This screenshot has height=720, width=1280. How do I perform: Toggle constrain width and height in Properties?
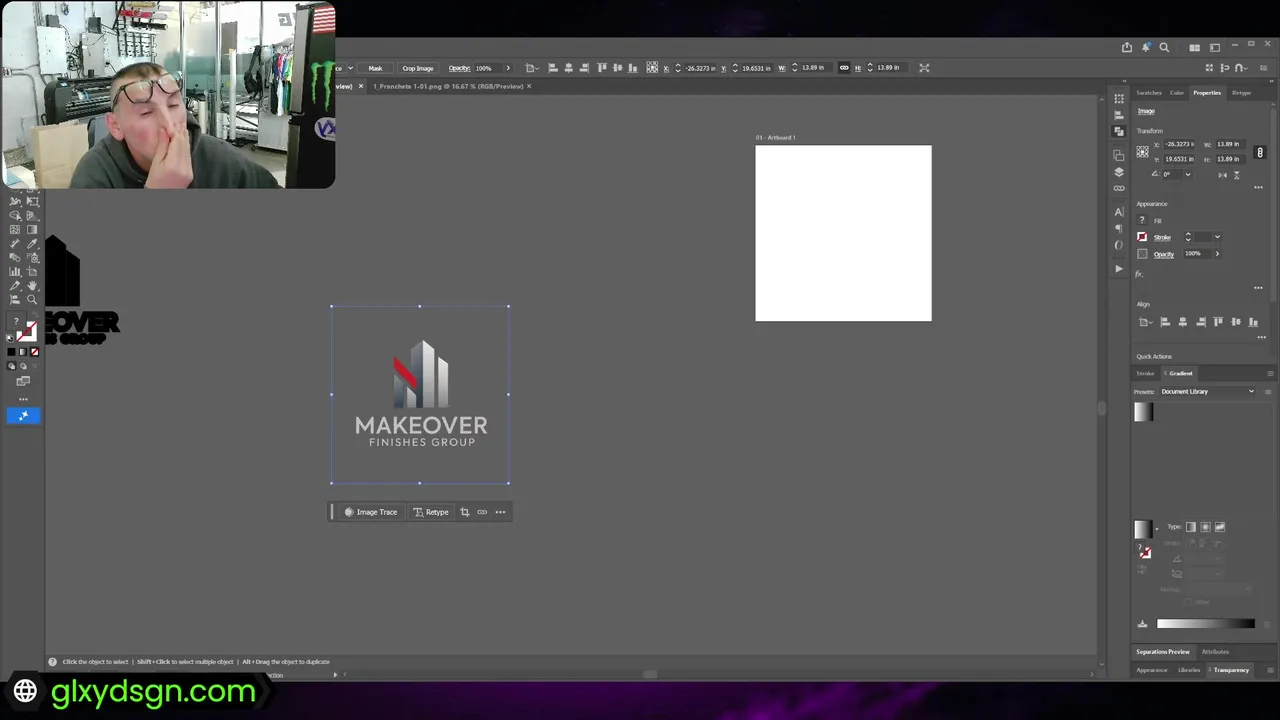pos(1260,152)
